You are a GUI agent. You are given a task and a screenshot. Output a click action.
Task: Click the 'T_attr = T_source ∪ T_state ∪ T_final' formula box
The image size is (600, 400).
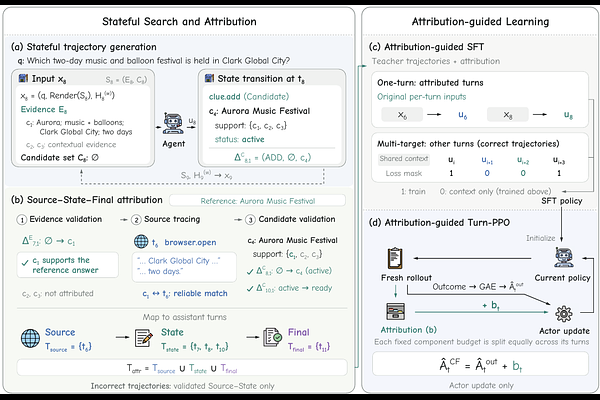click(x=182, y=368)
